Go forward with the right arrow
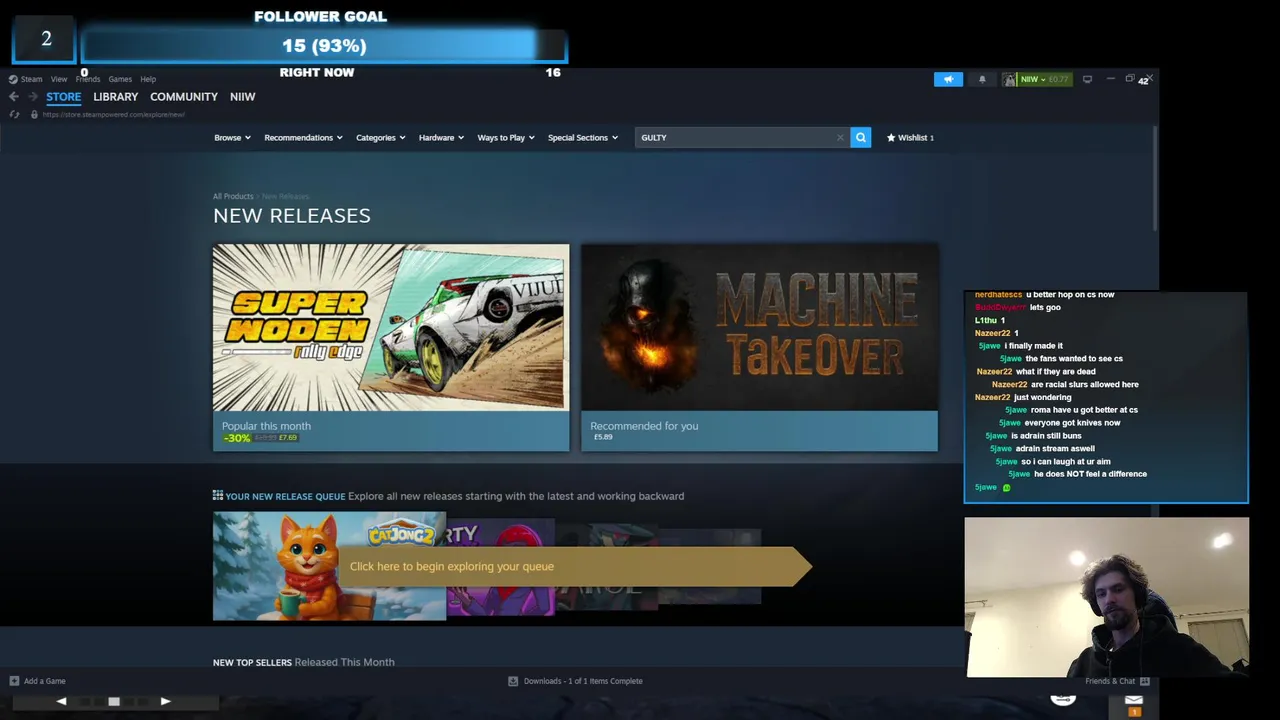The height and width of the screenshot is (720, 1280). pos(33,97)
